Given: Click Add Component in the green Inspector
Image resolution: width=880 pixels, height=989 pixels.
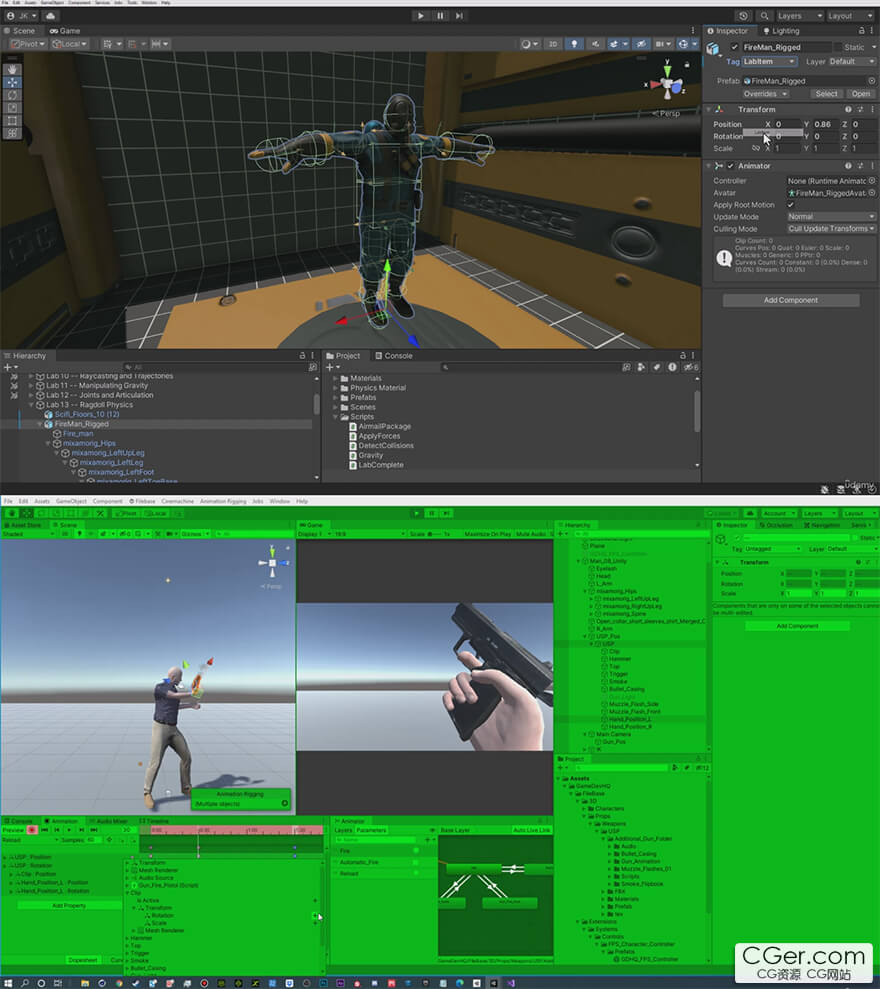Looking at the screenshot, I should point(797,626).
